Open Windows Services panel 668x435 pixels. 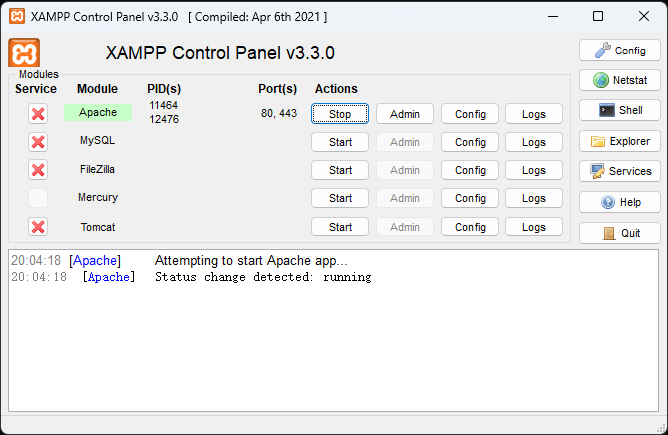point(620,171)
